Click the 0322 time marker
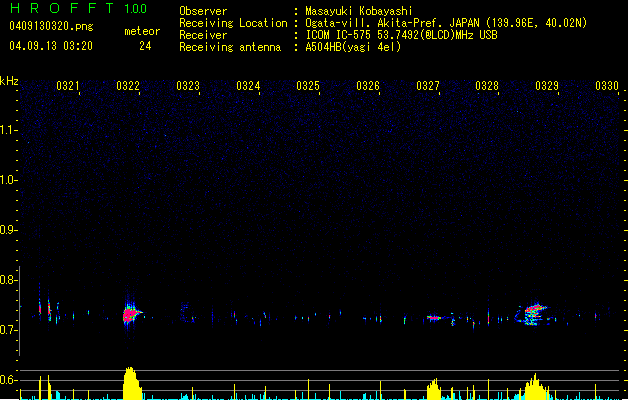Screen dimensions: 629x400 pos(128,86)
